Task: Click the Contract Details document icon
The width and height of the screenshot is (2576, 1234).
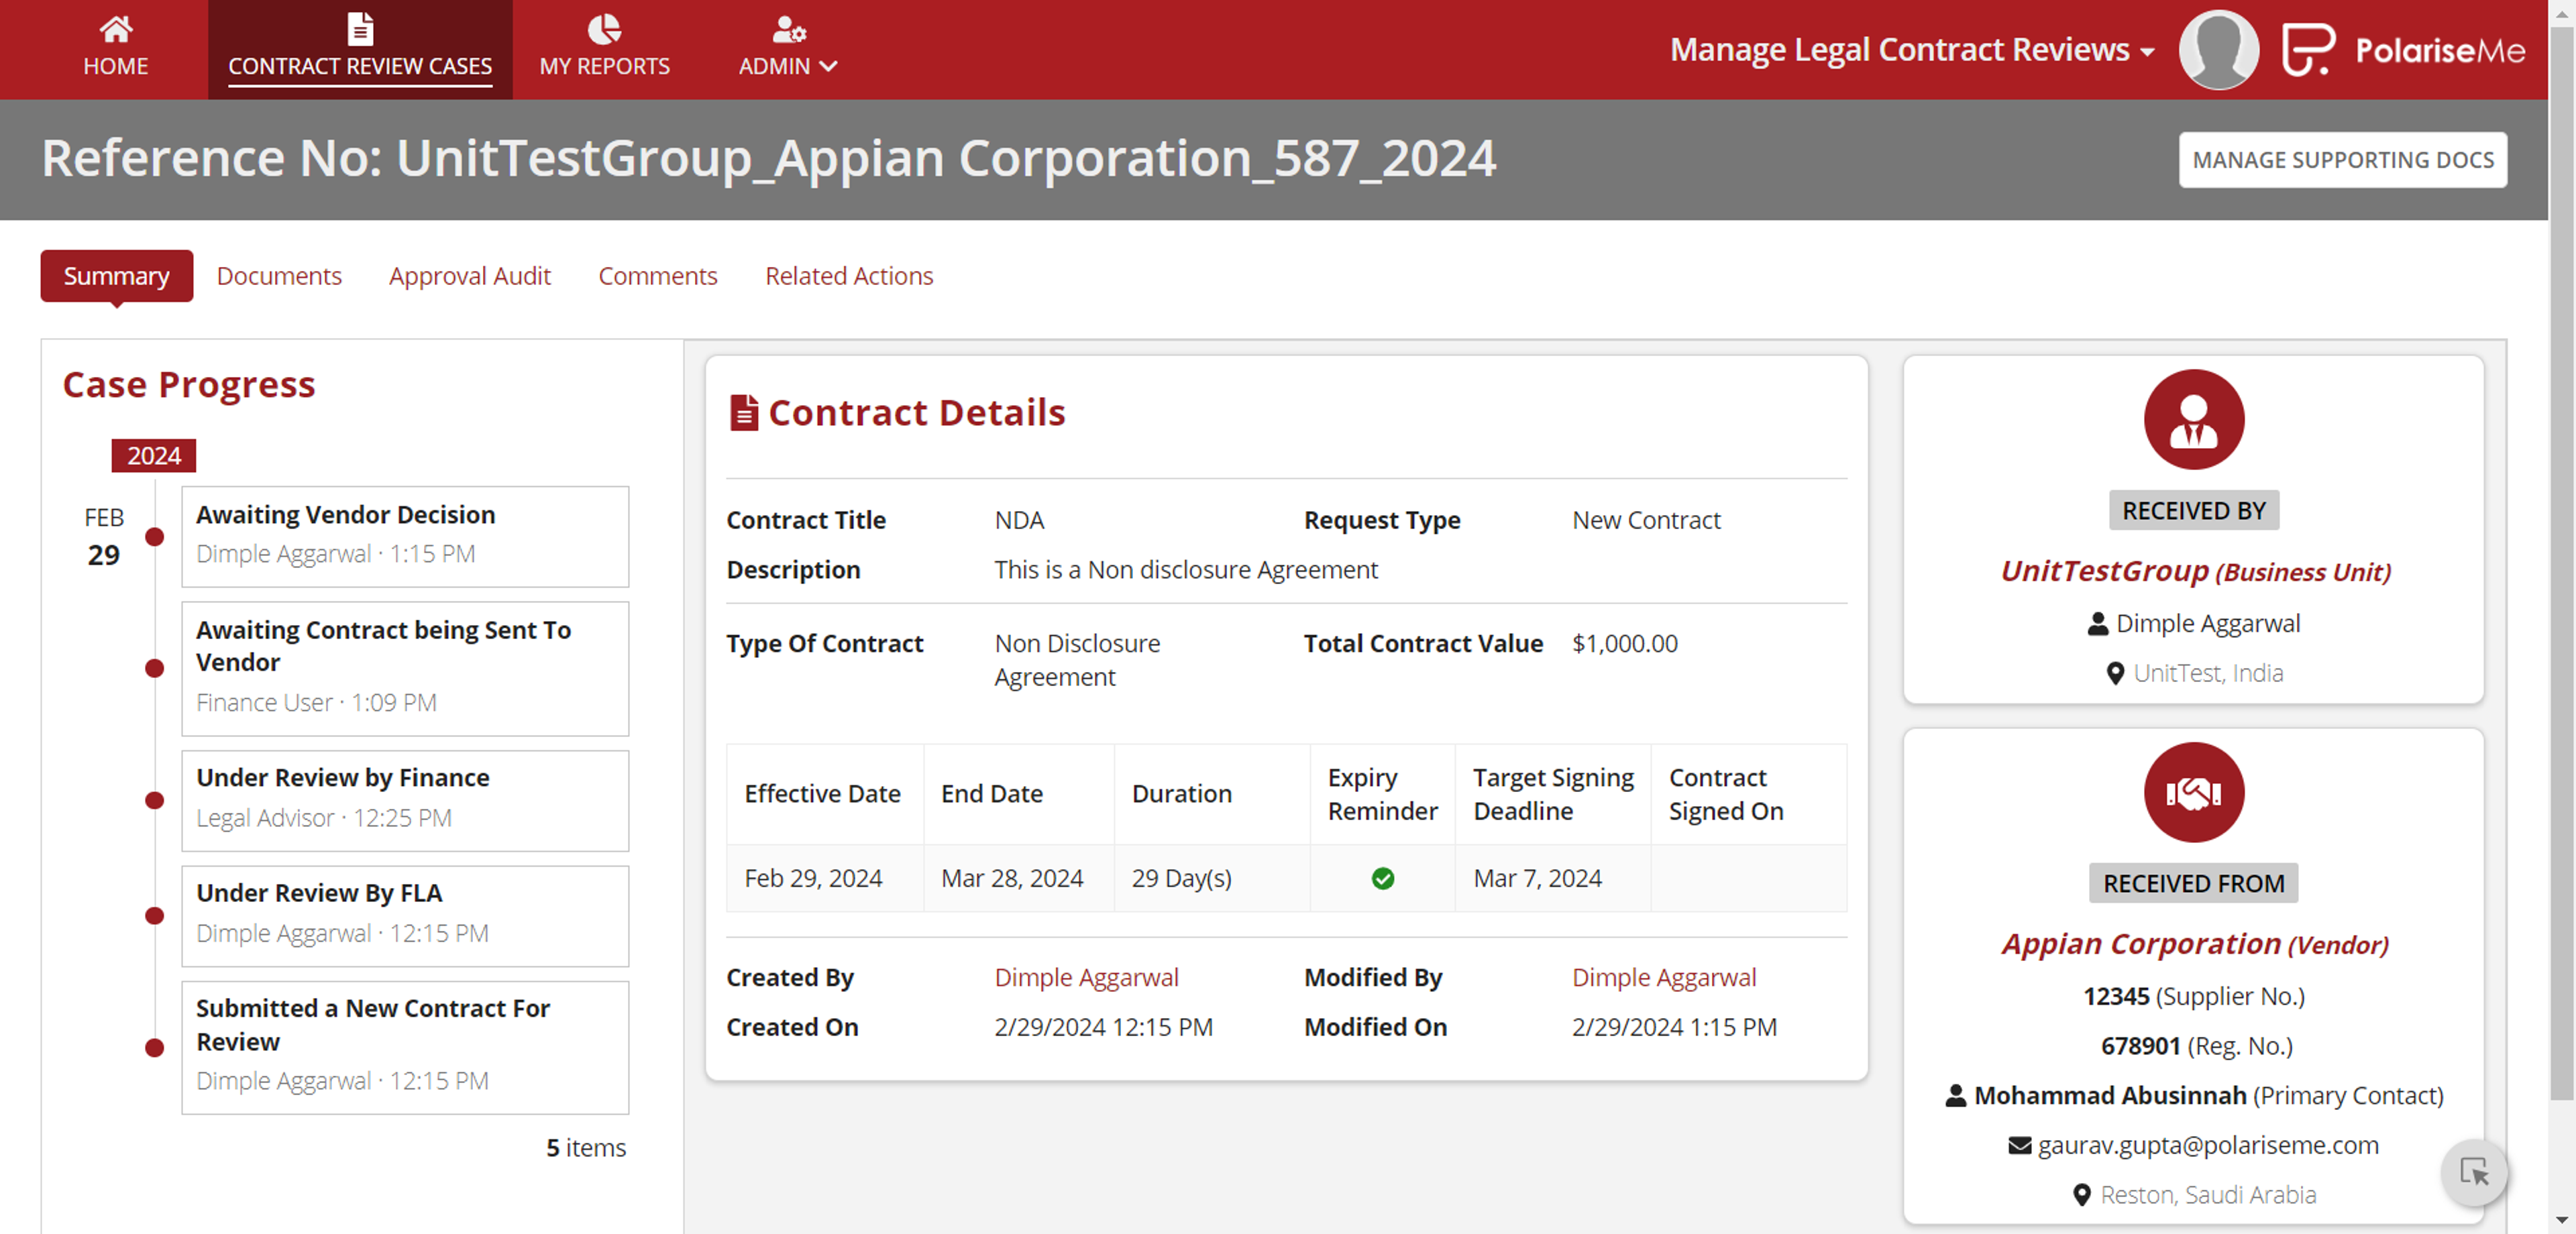Action: (743, 412)
